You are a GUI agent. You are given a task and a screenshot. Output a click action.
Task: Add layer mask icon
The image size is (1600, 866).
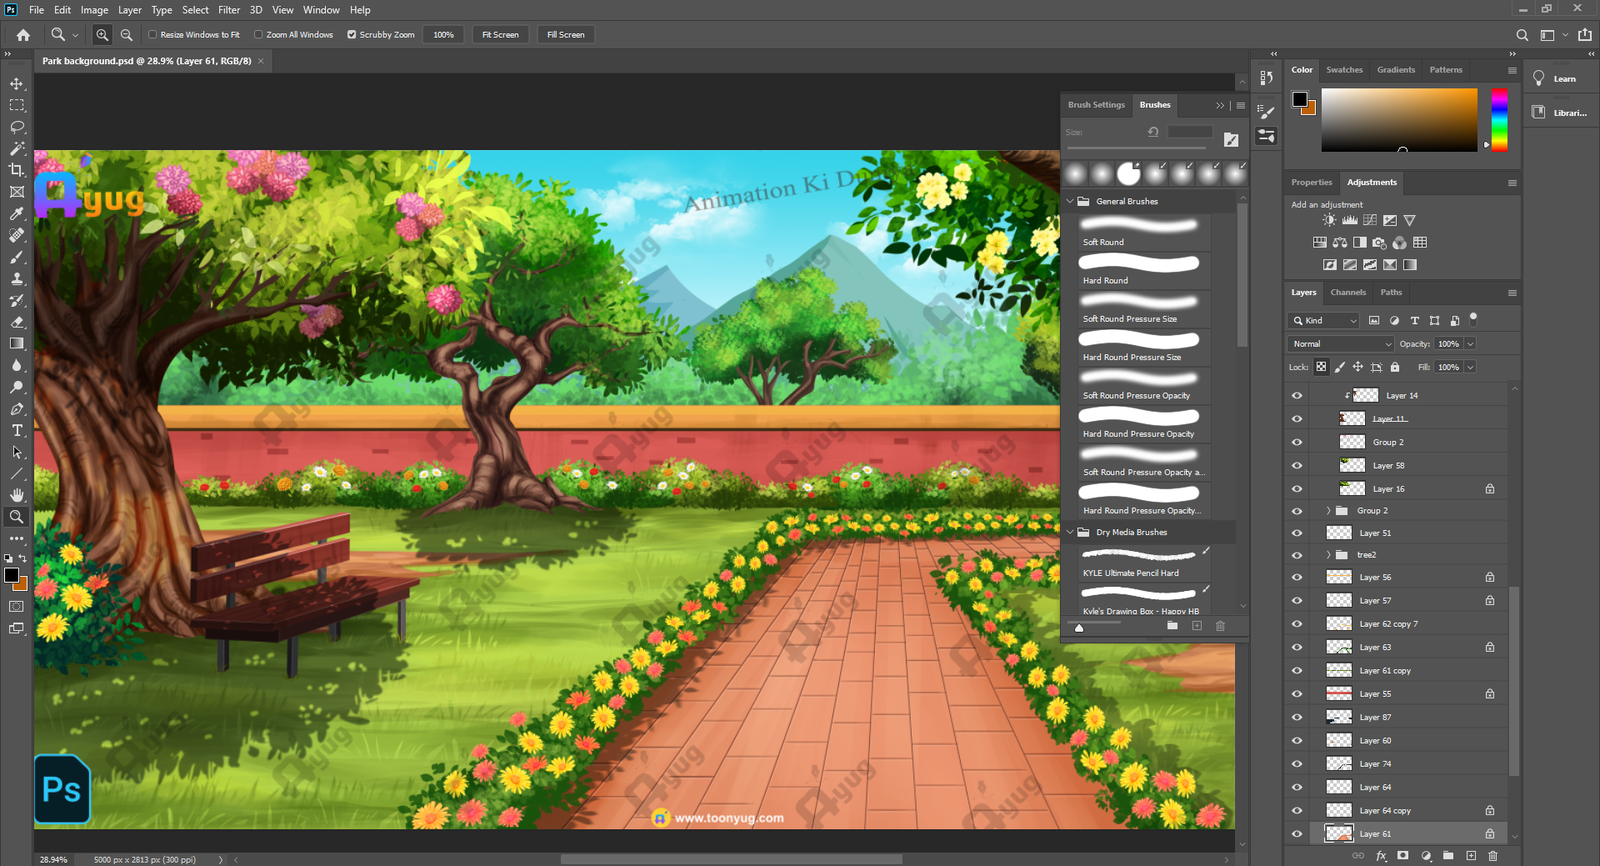pos(1403,856)
